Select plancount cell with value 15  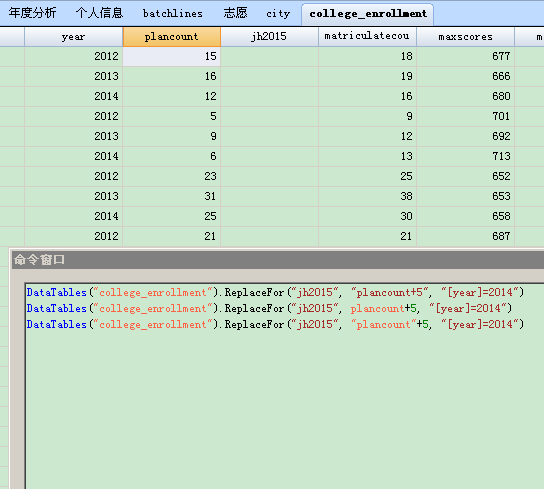(172, 56)
